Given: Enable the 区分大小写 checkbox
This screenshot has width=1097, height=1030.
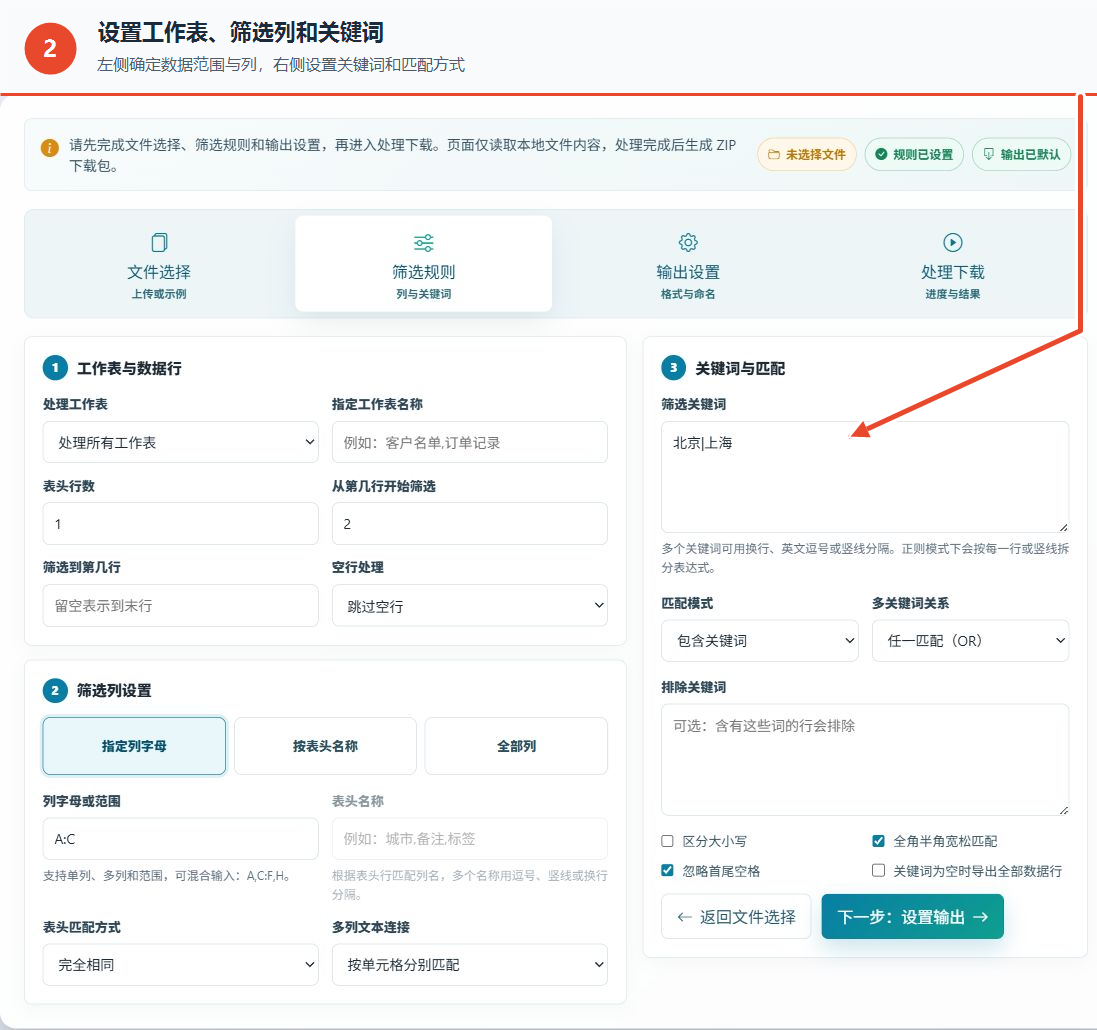Looking at the screenshot, I should (667, 841).
